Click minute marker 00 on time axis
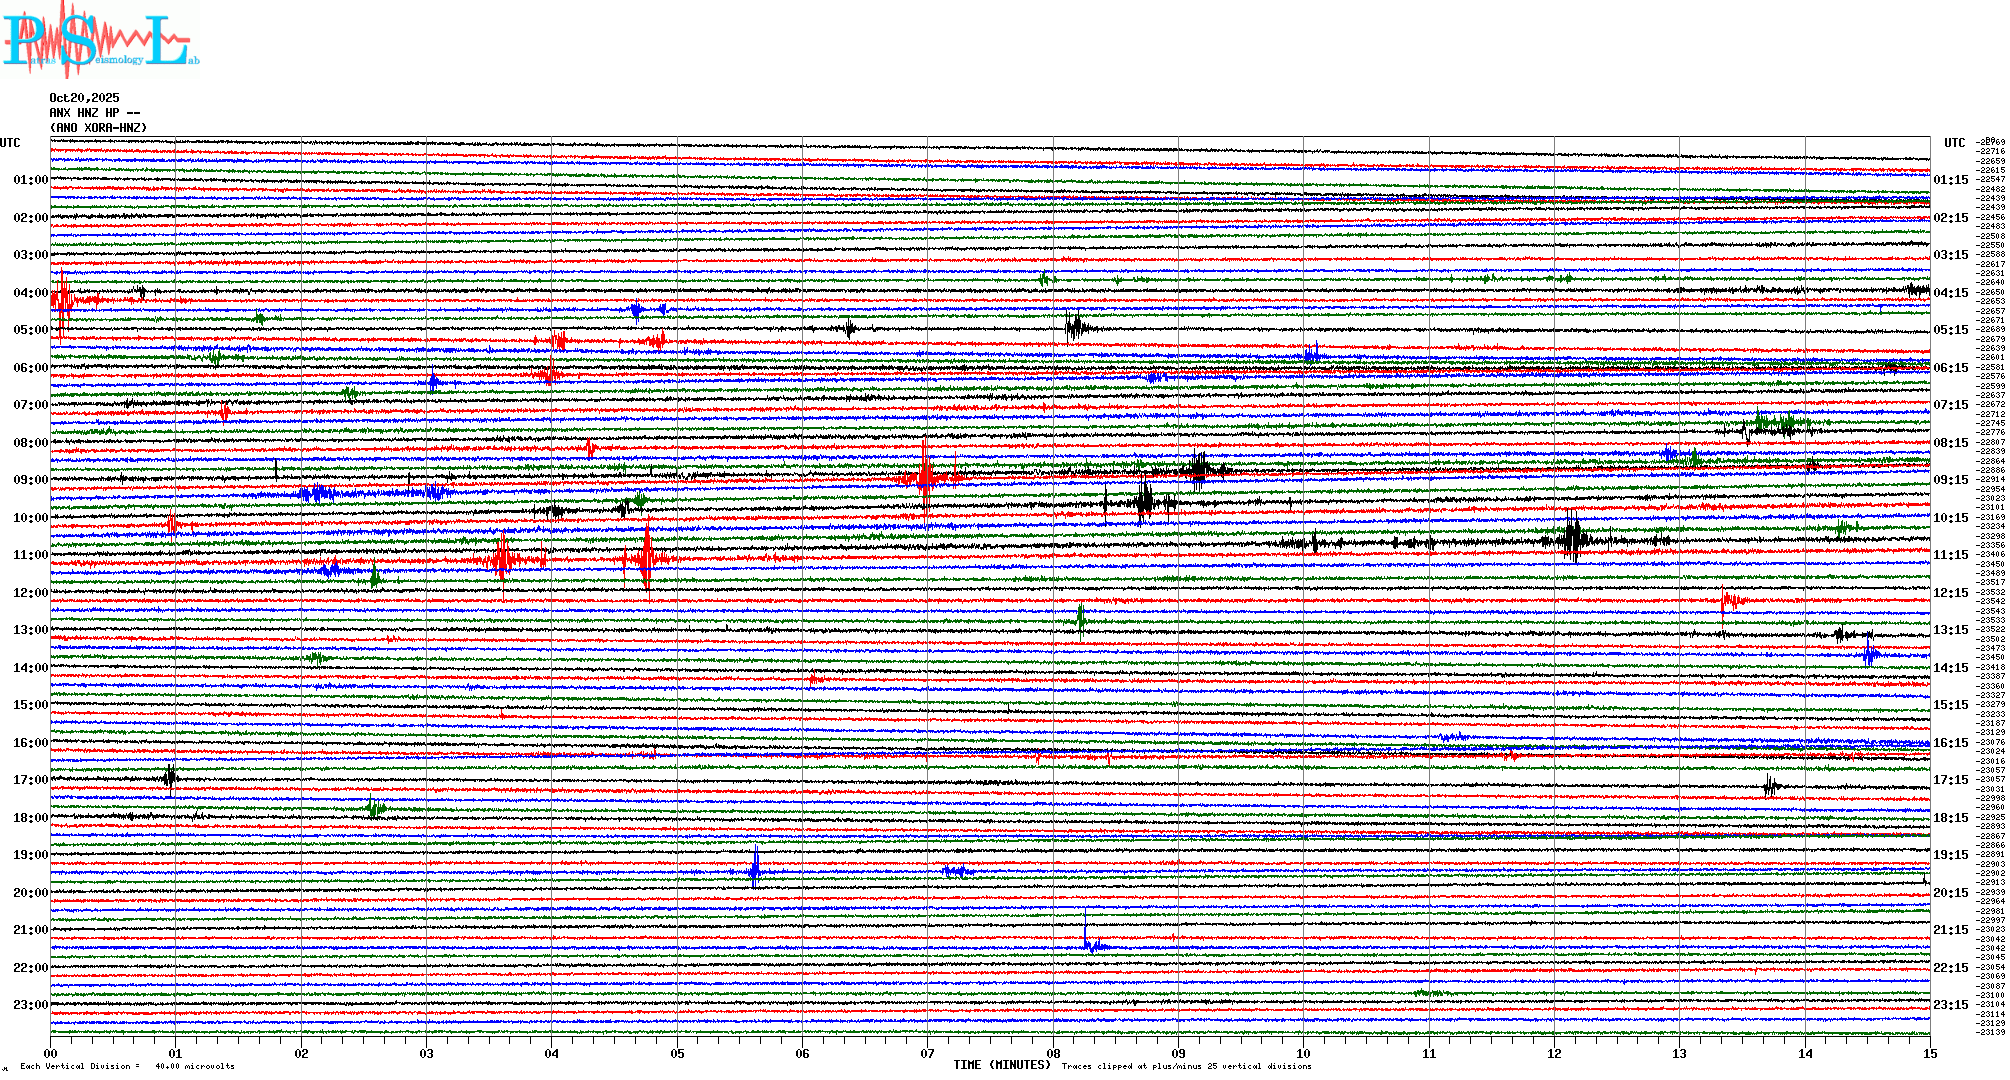 (x=50, y=1053)
